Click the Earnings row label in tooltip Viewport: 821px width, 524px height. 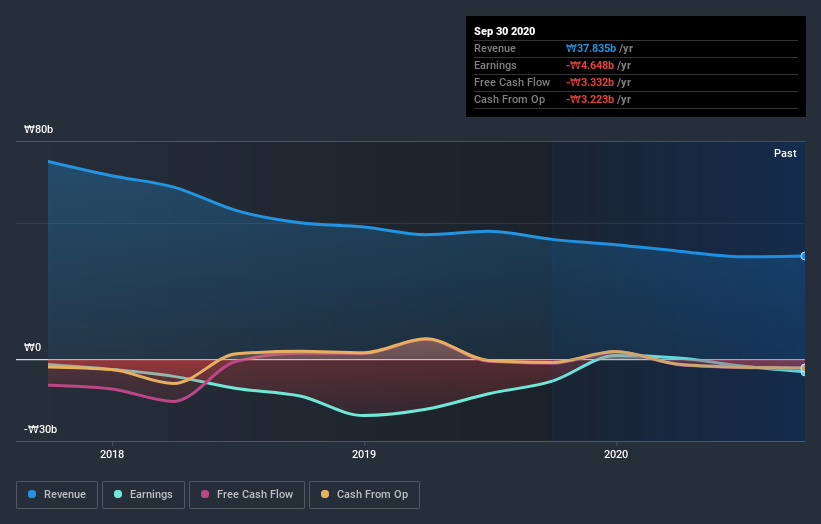[495, 65]
